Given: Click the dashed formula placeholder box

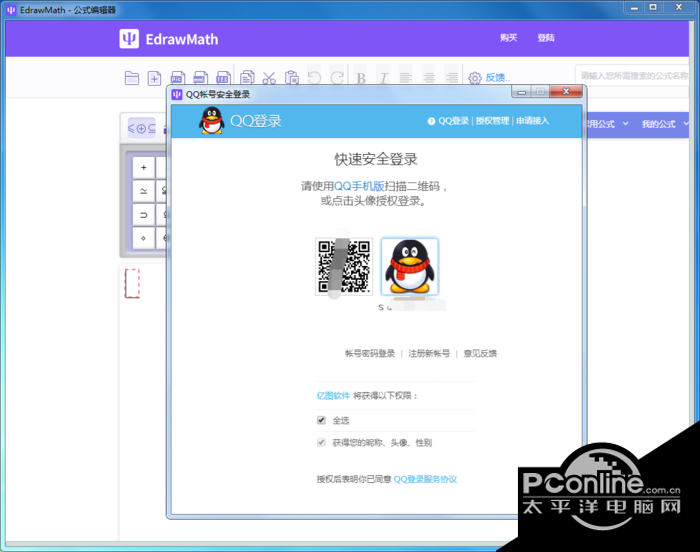Looking at the screenshot, I should tap(132, 283).
